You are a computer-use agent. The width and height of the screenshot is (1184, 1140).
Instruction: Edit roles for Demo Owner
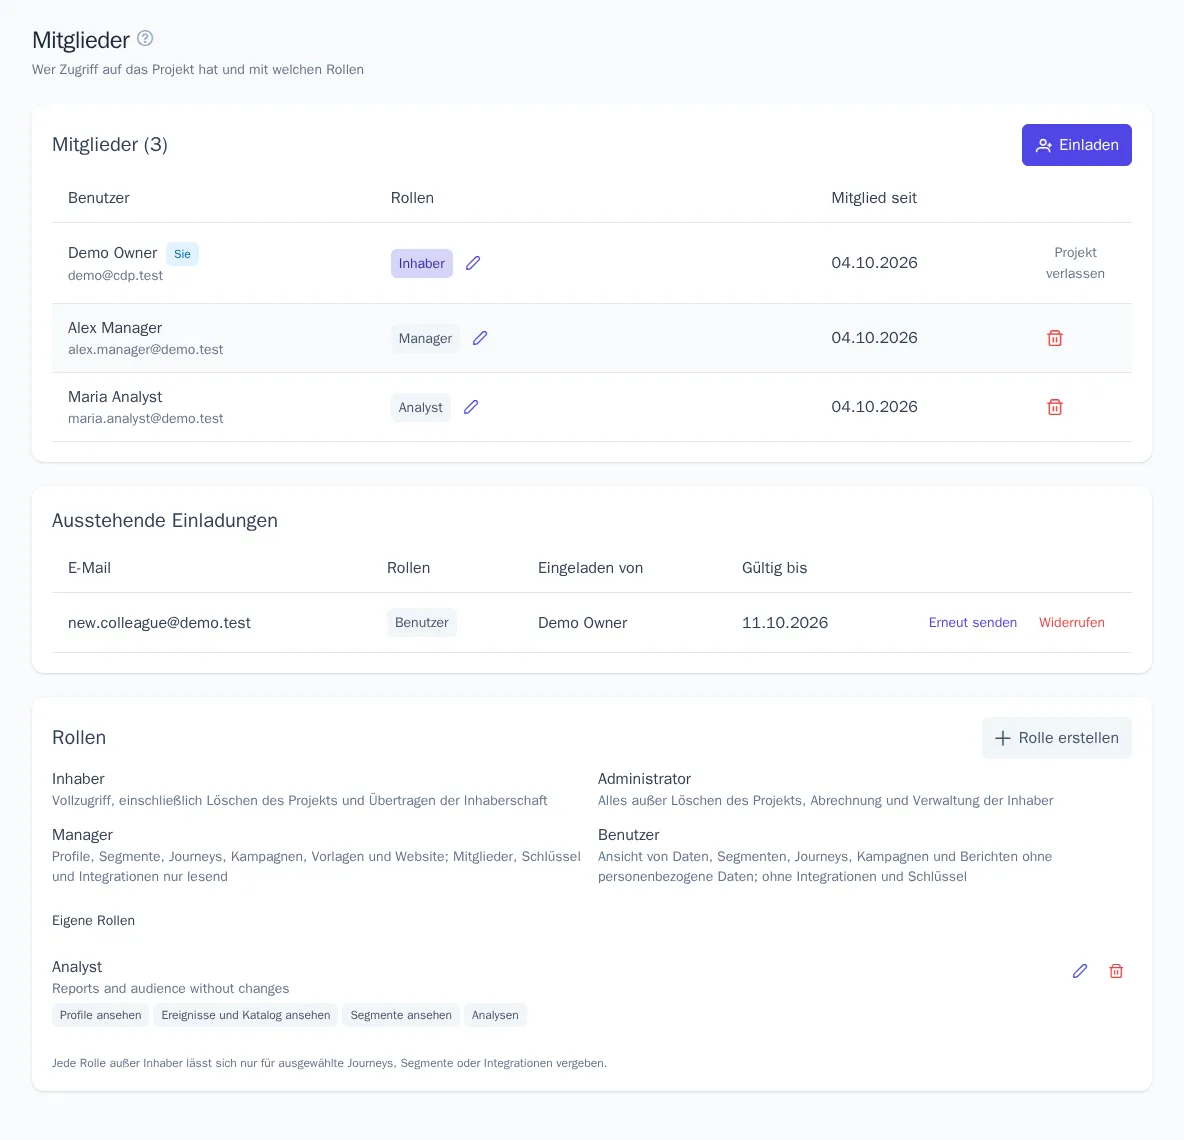(473, 263)
